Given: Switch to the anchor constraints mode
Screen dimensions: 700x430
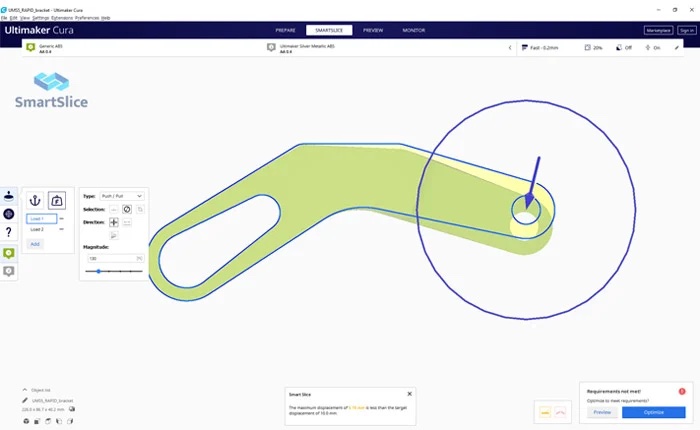Looking at the screenshot, I should coord(35,200).
